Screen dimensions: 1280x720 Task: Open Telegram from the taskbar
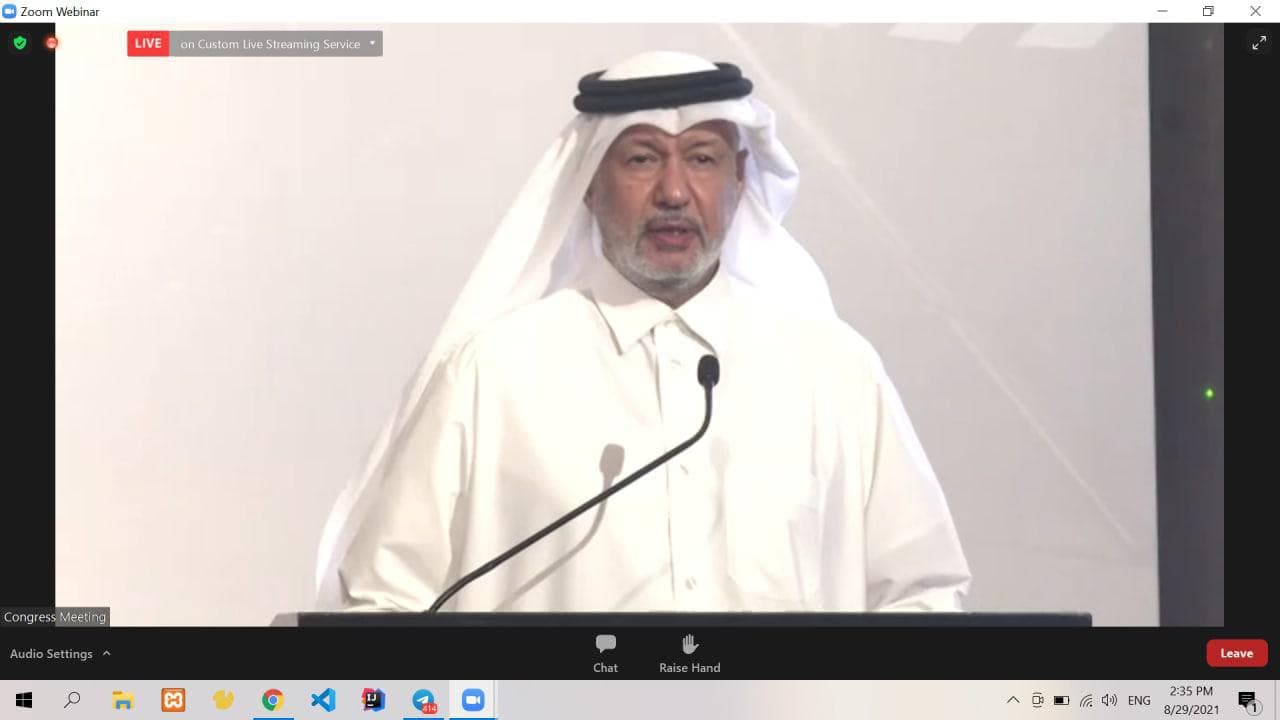[x=423, y=700]
